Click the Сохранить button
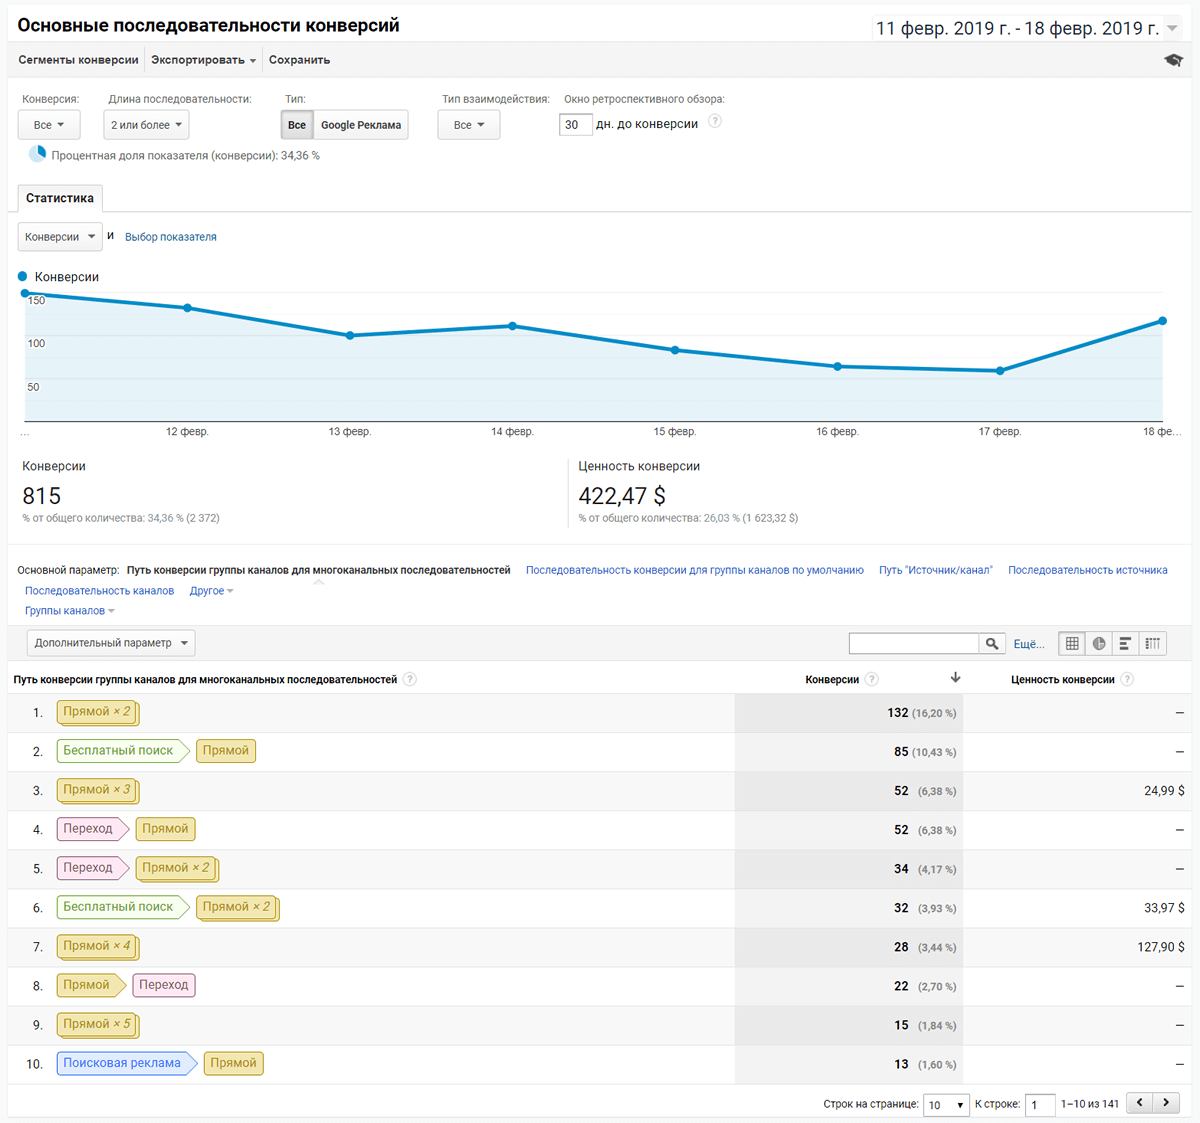Screen dimensions: 1200x1123 coord(298,59)
